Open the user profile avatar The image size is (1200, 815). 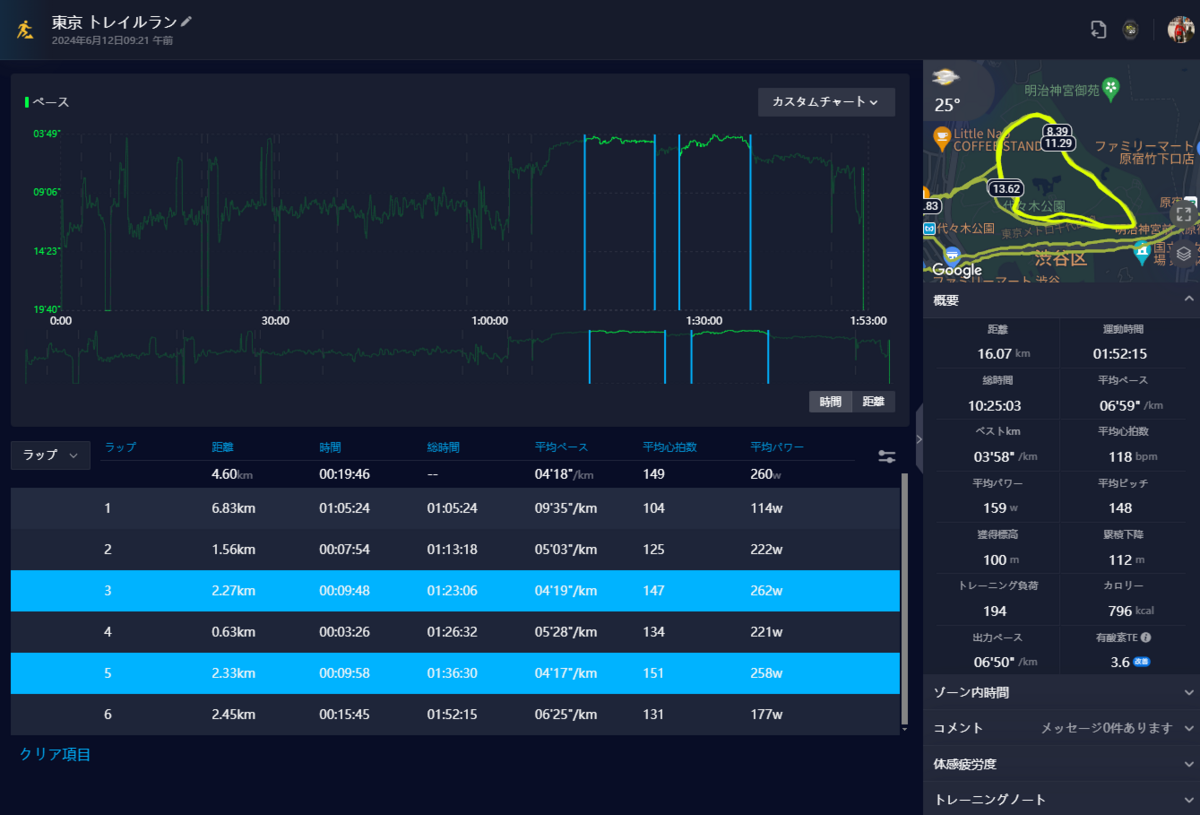[1181, 30]
